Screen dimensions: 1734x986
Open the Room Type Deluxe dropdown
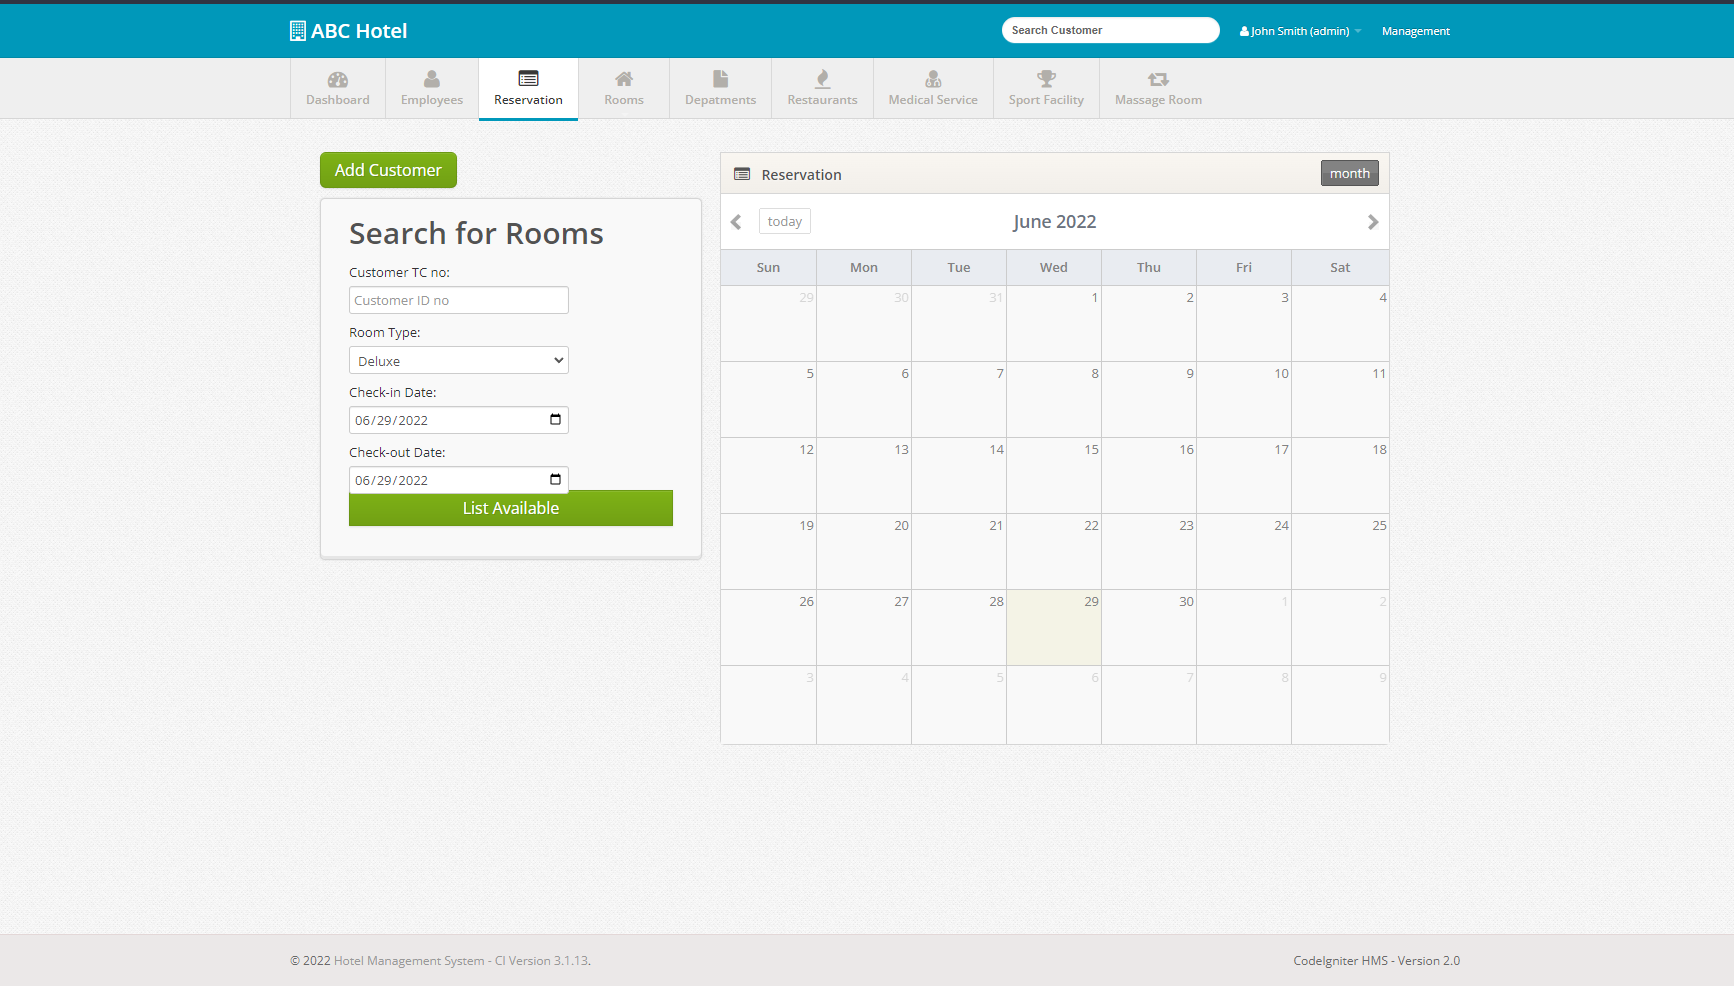(459, 360)
